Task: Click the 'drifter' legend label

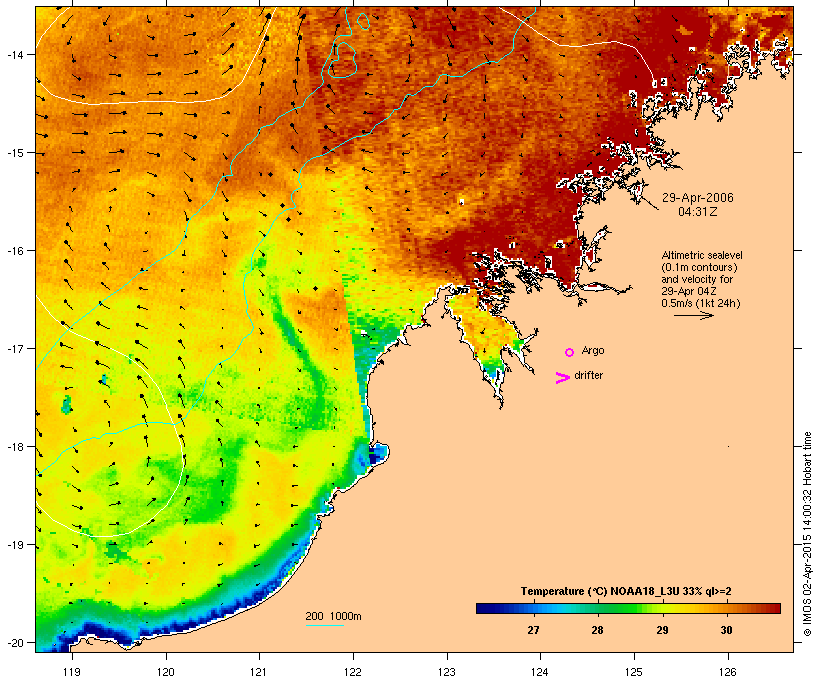Action: click(588, 375)
